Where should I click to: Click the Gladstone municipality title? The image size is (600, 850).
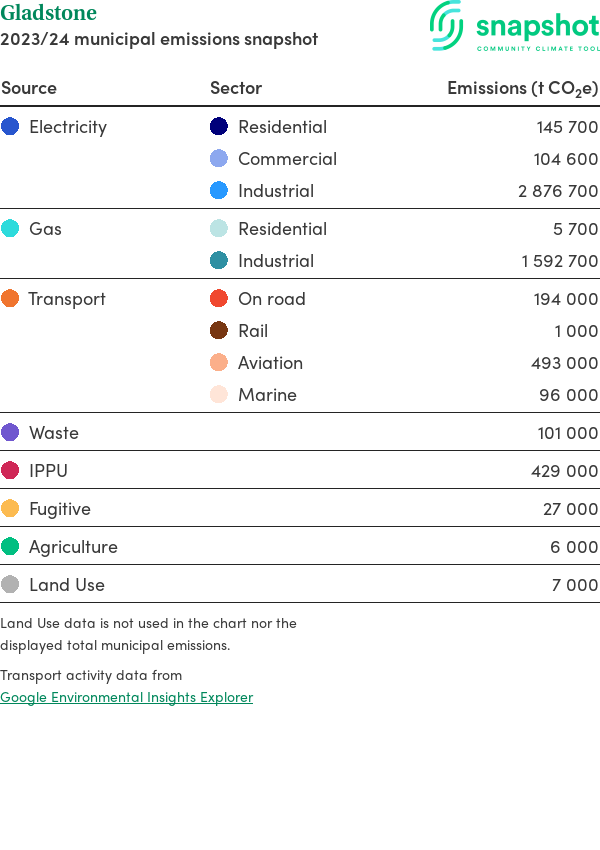(x=49, y=13)
